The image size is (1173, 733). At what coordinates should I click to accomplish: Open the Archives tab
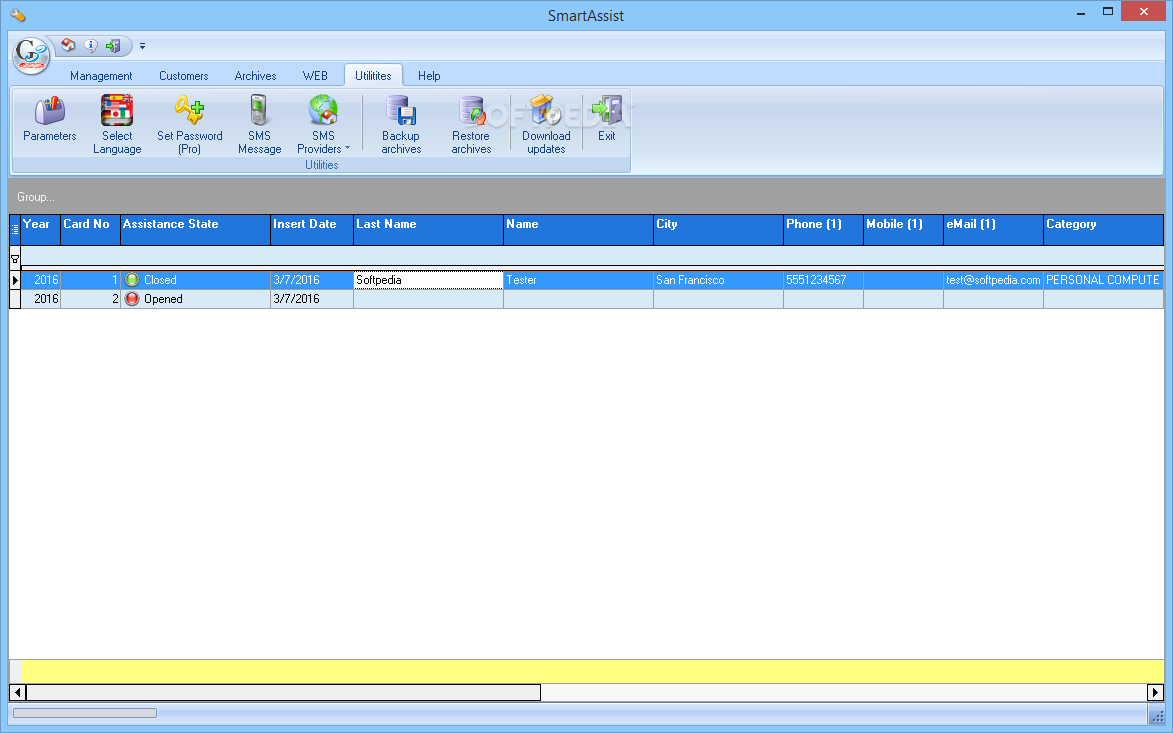pos(255,76)
